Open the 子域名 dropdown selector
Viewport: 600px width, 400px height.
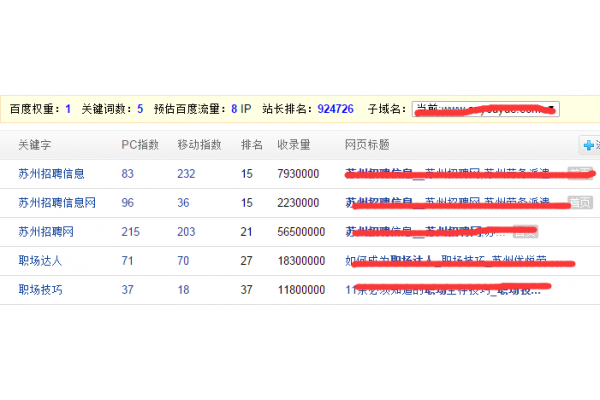486,109
